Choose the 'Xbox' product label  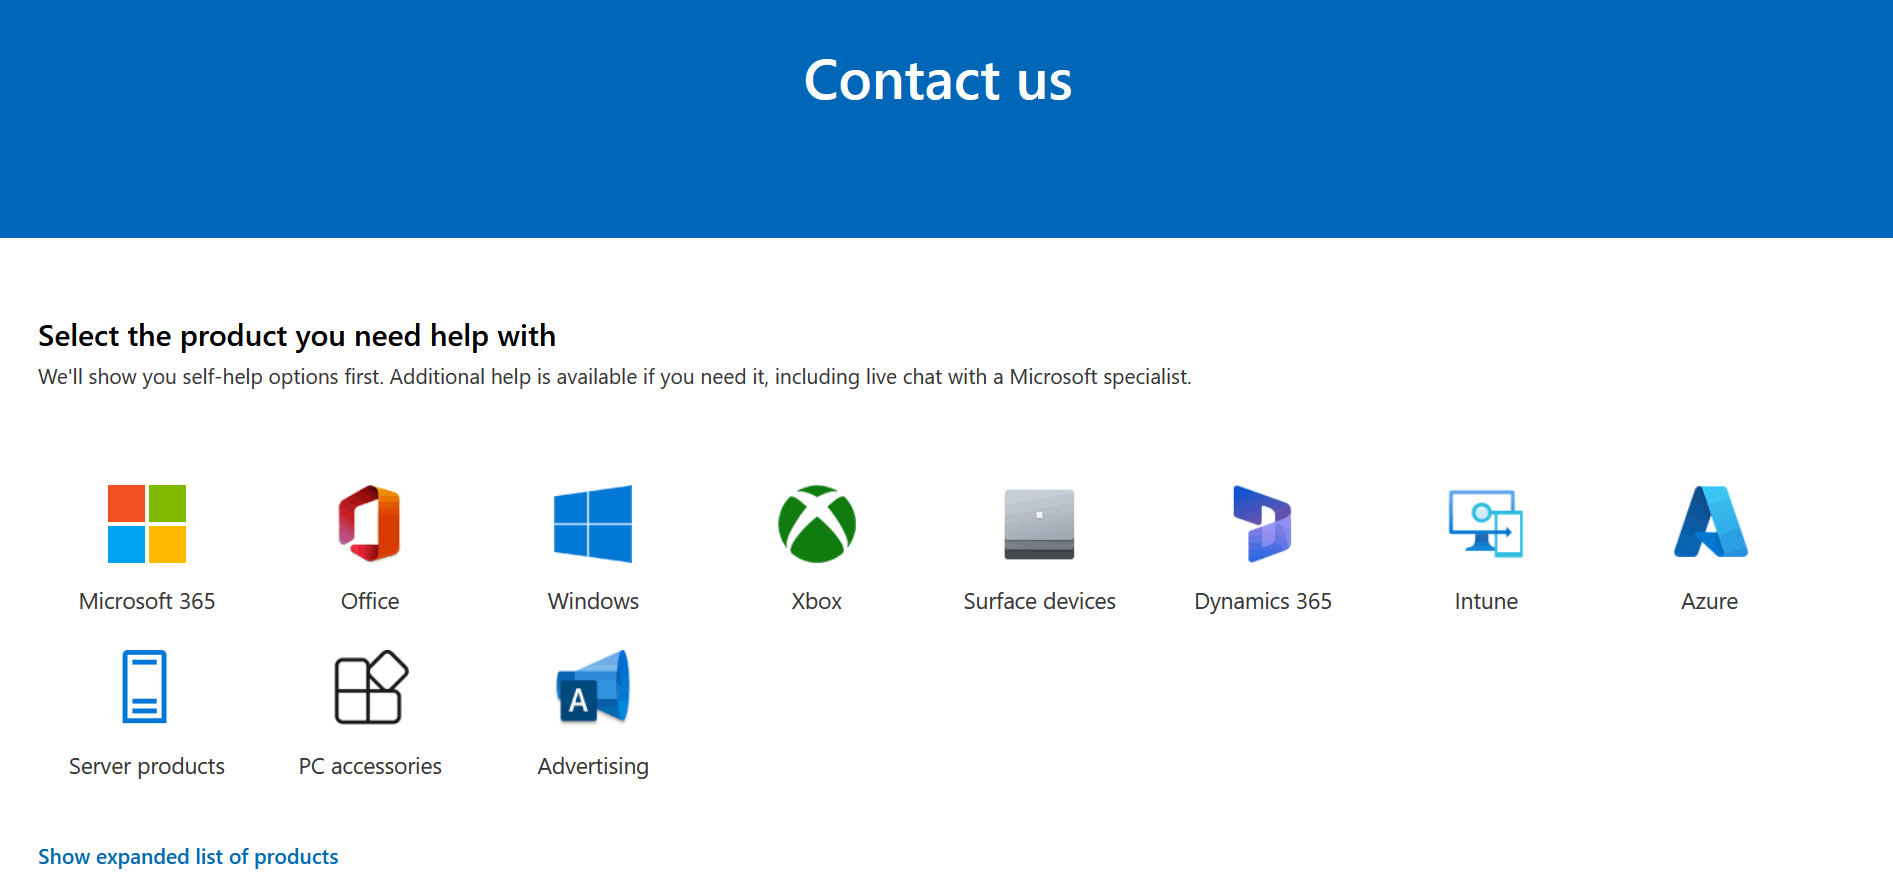tap(817, 601)
